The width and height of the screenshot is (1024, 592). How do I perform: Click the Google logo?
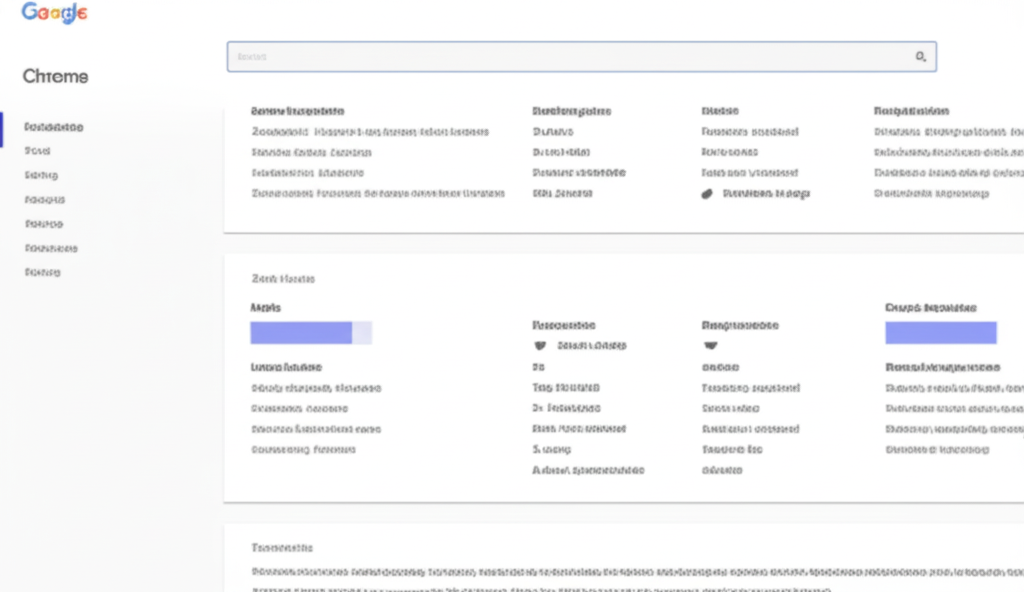click(x=54, y=12)
